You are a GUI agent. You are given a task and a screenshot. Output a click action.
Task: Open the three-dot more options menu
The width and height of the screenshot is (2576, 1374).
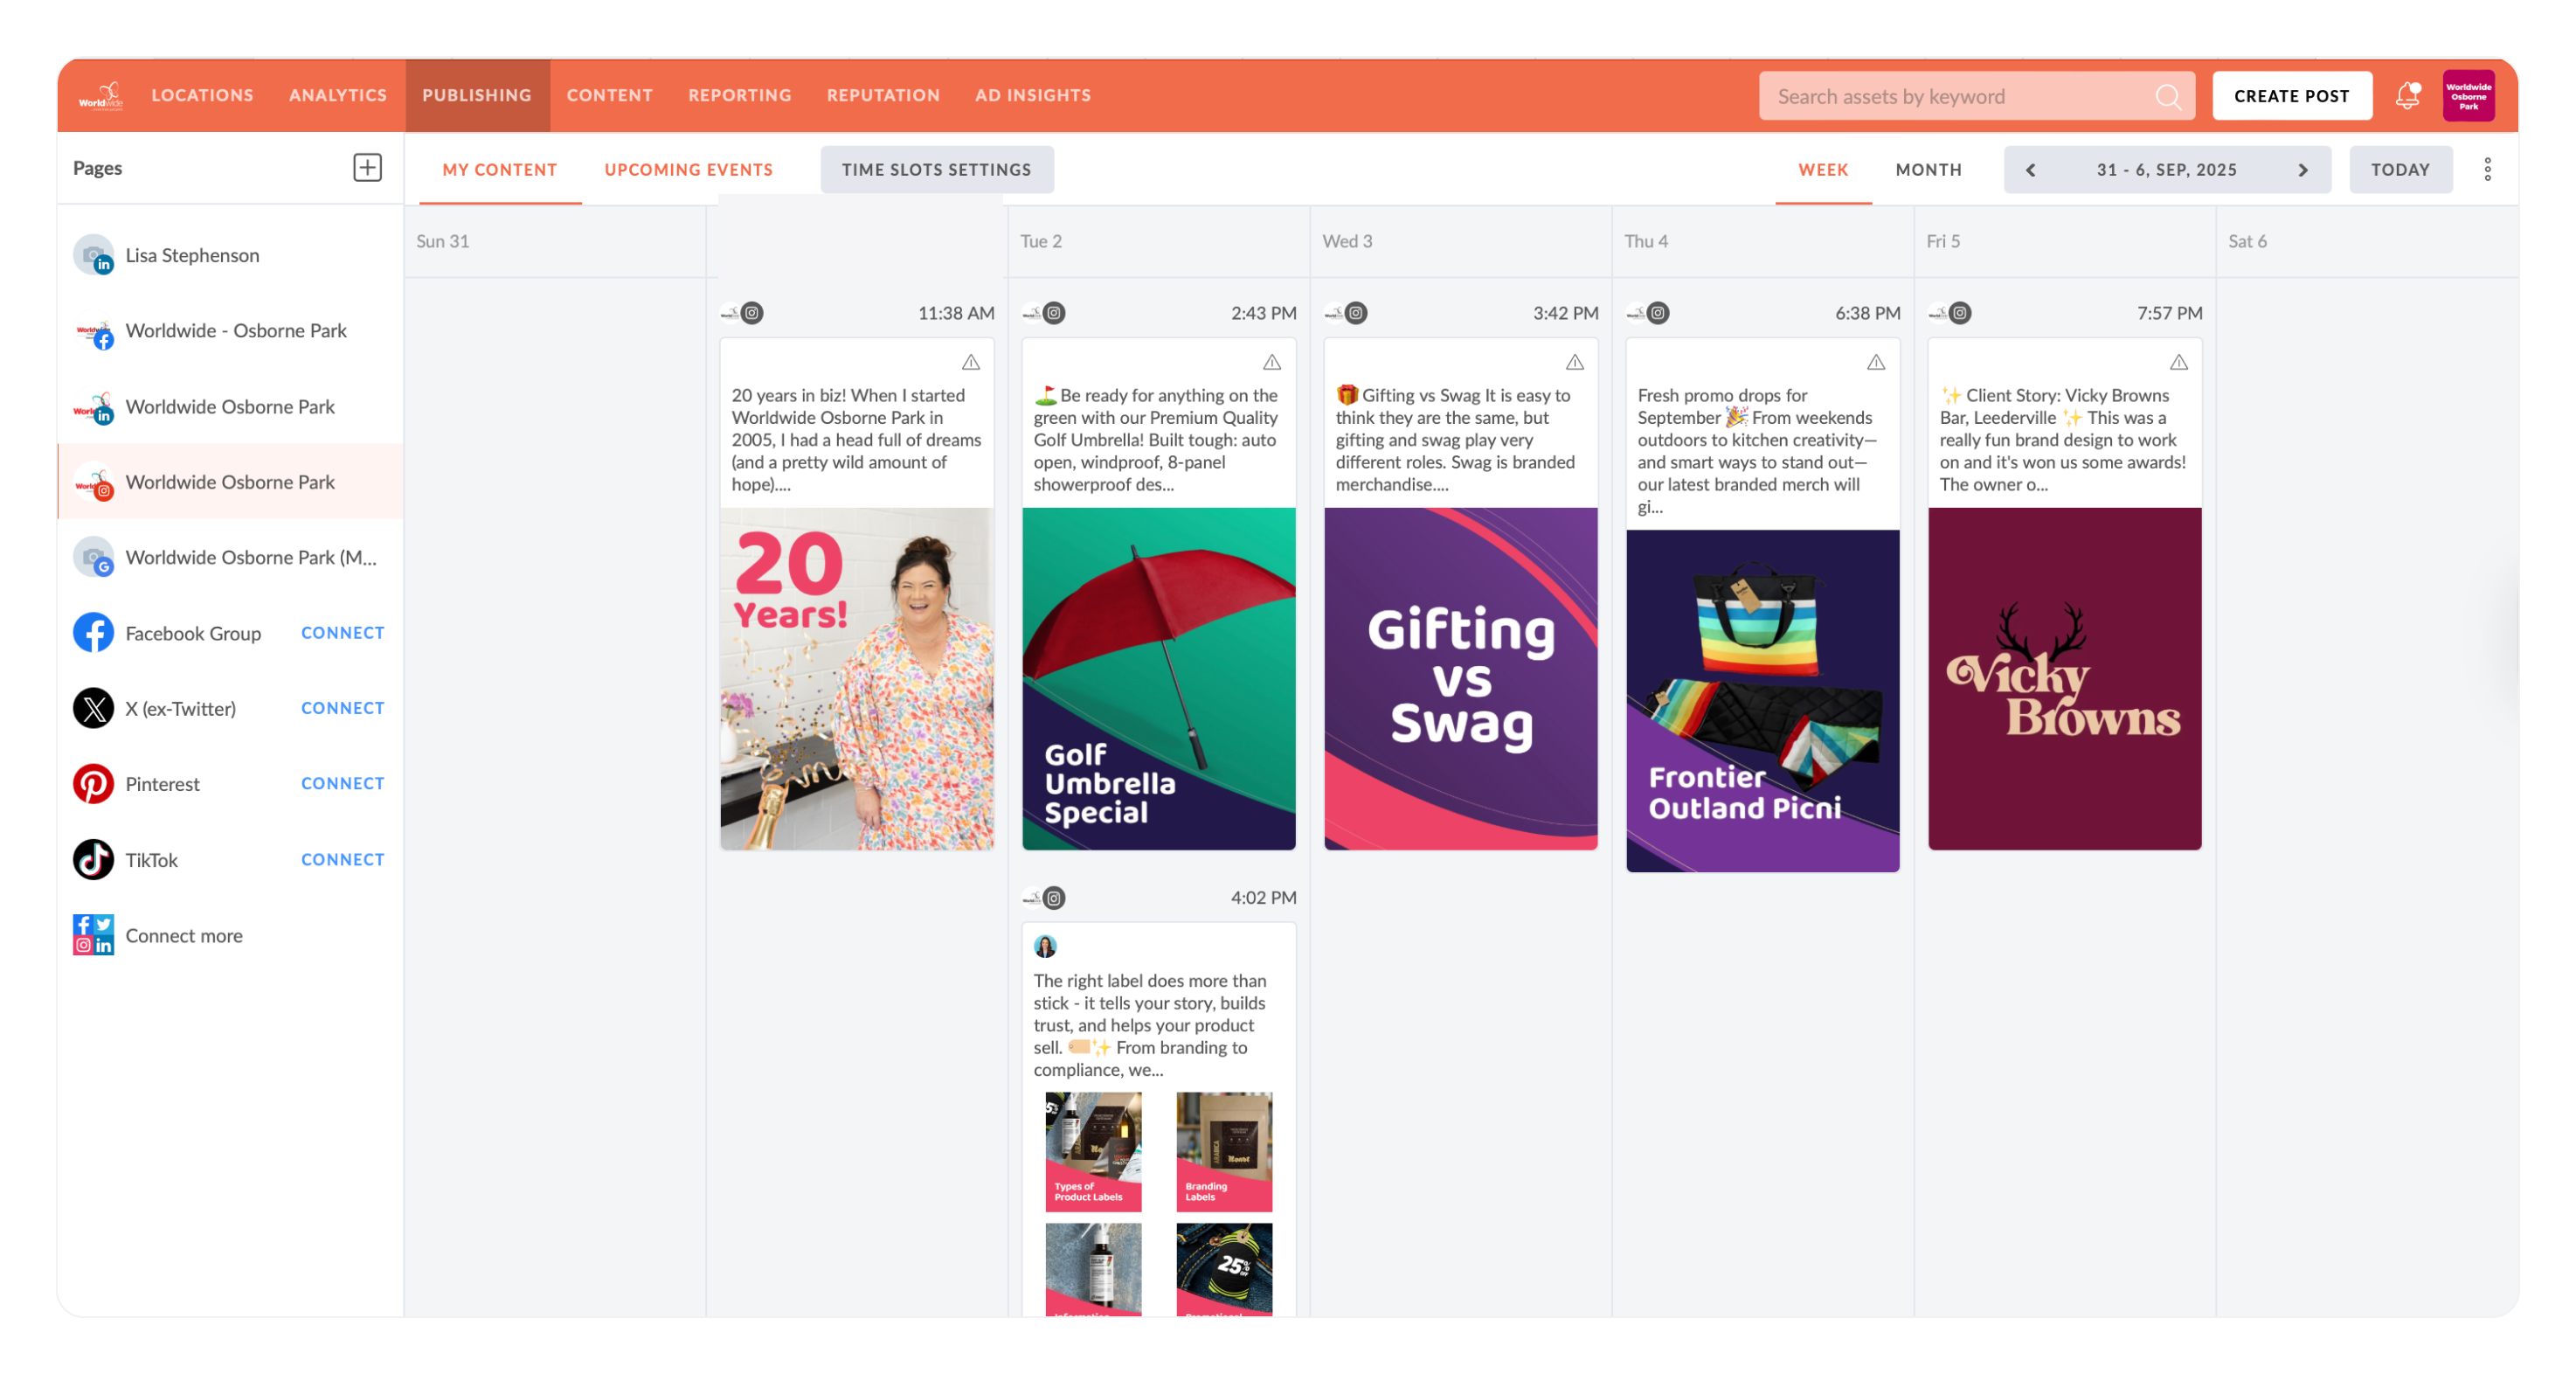point(2487,169)
